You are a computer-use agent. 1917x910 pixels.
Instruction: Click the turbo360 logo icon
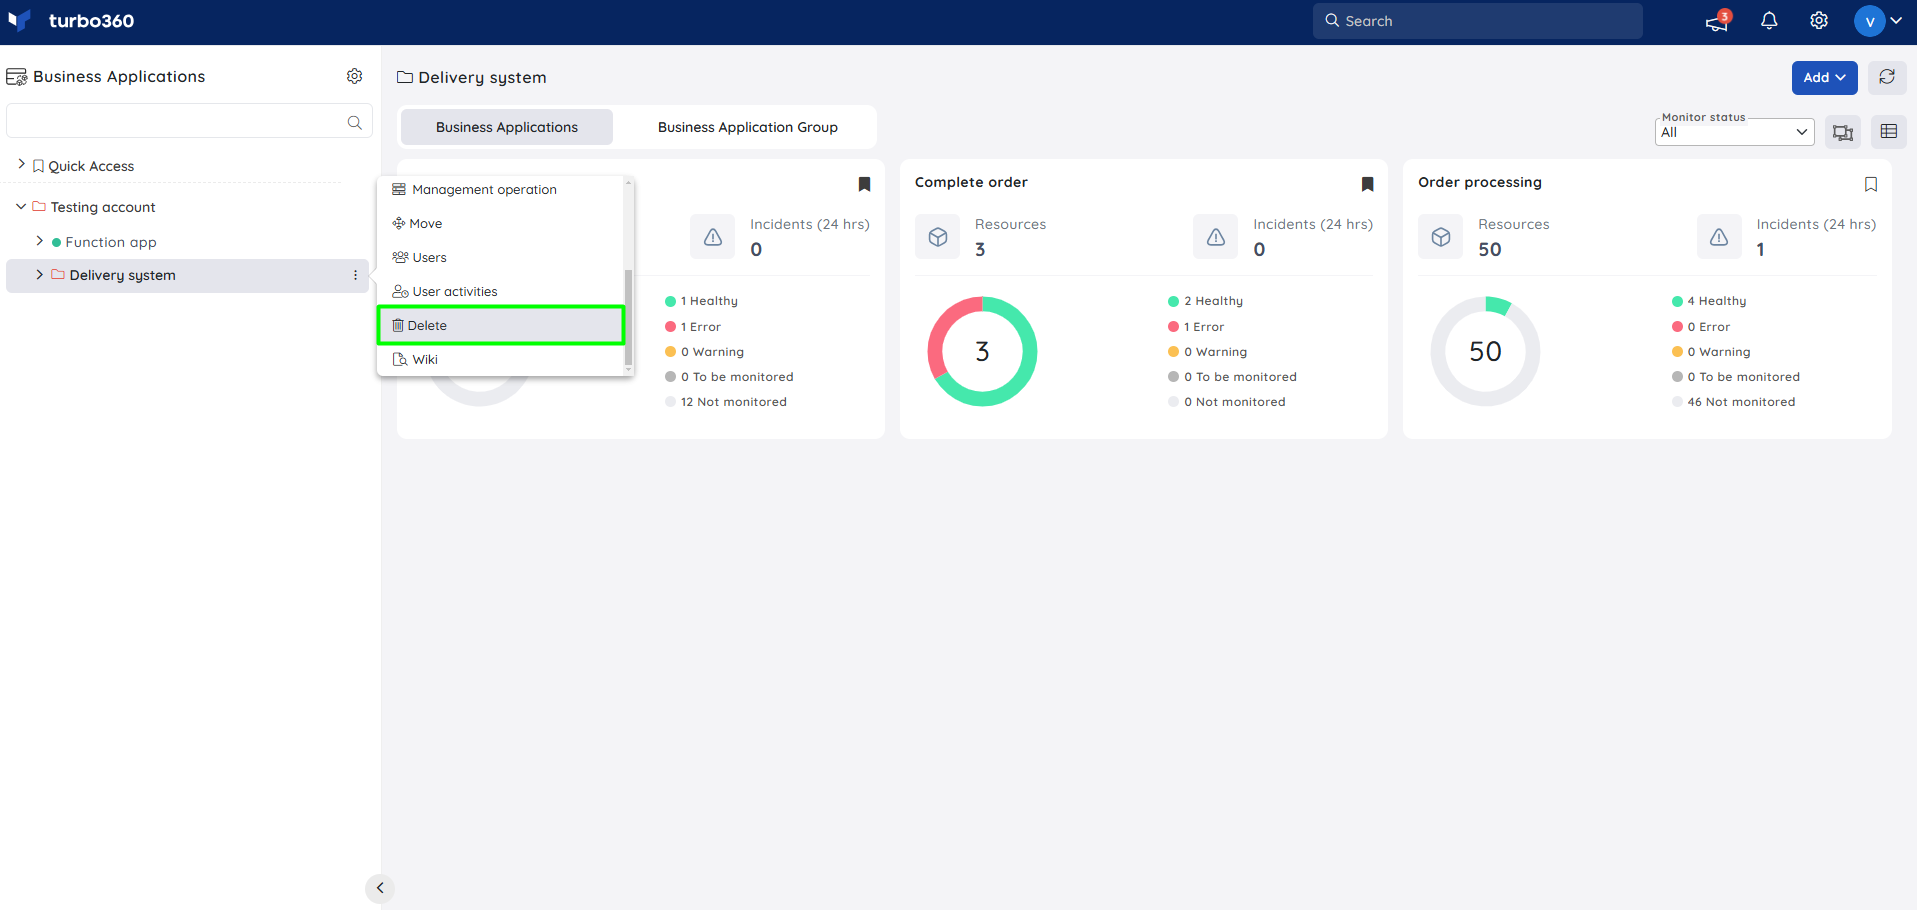pyautogui.click(x=19, y=20)
